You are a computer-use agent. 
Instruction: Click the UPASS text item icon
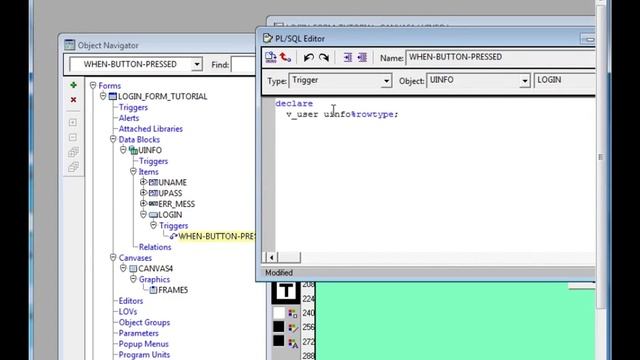(153, 193)
